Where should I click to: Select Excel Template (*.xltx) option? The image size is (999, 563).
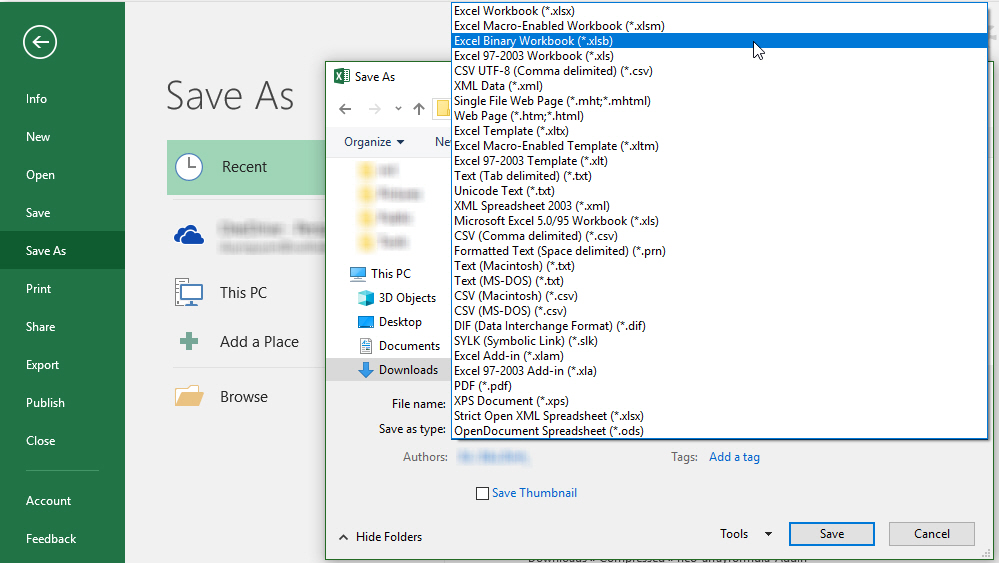(x=719, y=131)
